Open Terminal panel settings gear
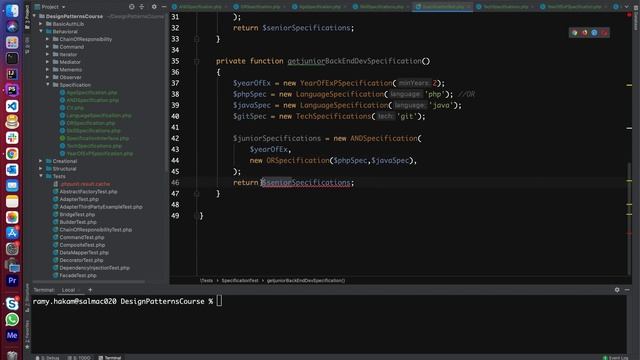Image resolution: width=640 pixels, height=360 pixels. coord(617,290)
